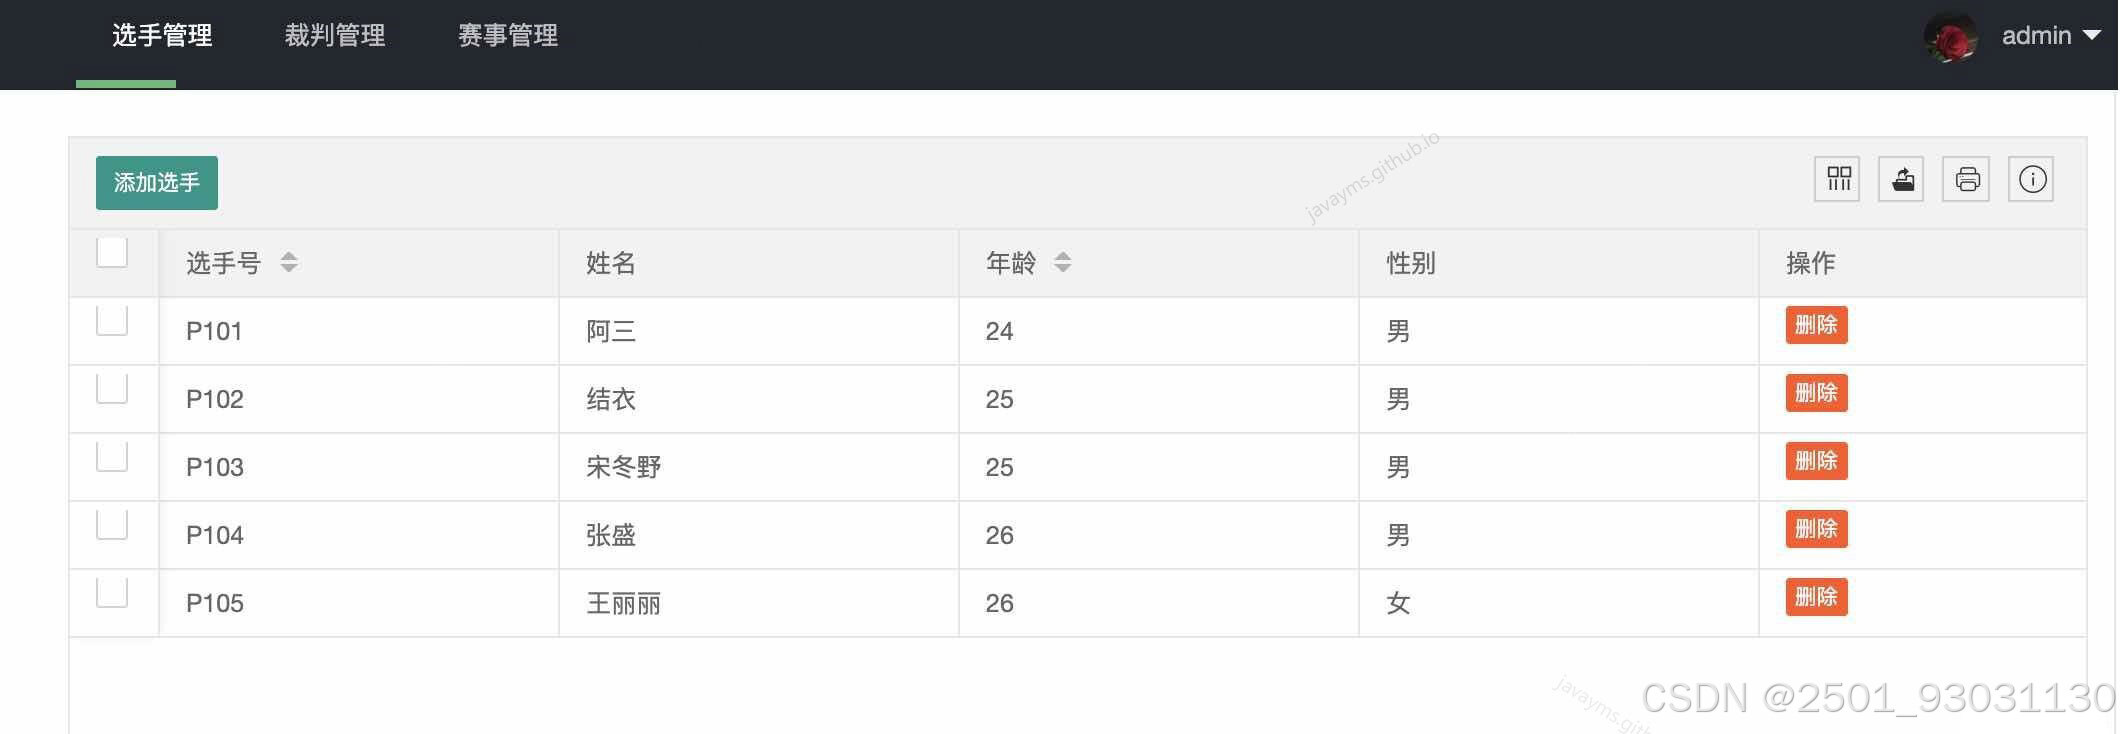Sort the 选手号 column using its sort arrows
This screenshot has height=734, width=2120.
click(288, 262)
